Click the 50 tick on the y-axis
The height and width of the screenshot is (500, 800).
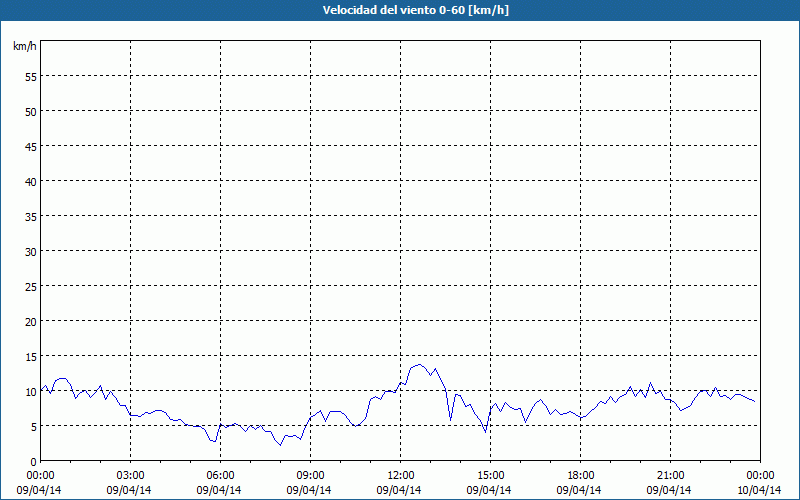(31, 111)
